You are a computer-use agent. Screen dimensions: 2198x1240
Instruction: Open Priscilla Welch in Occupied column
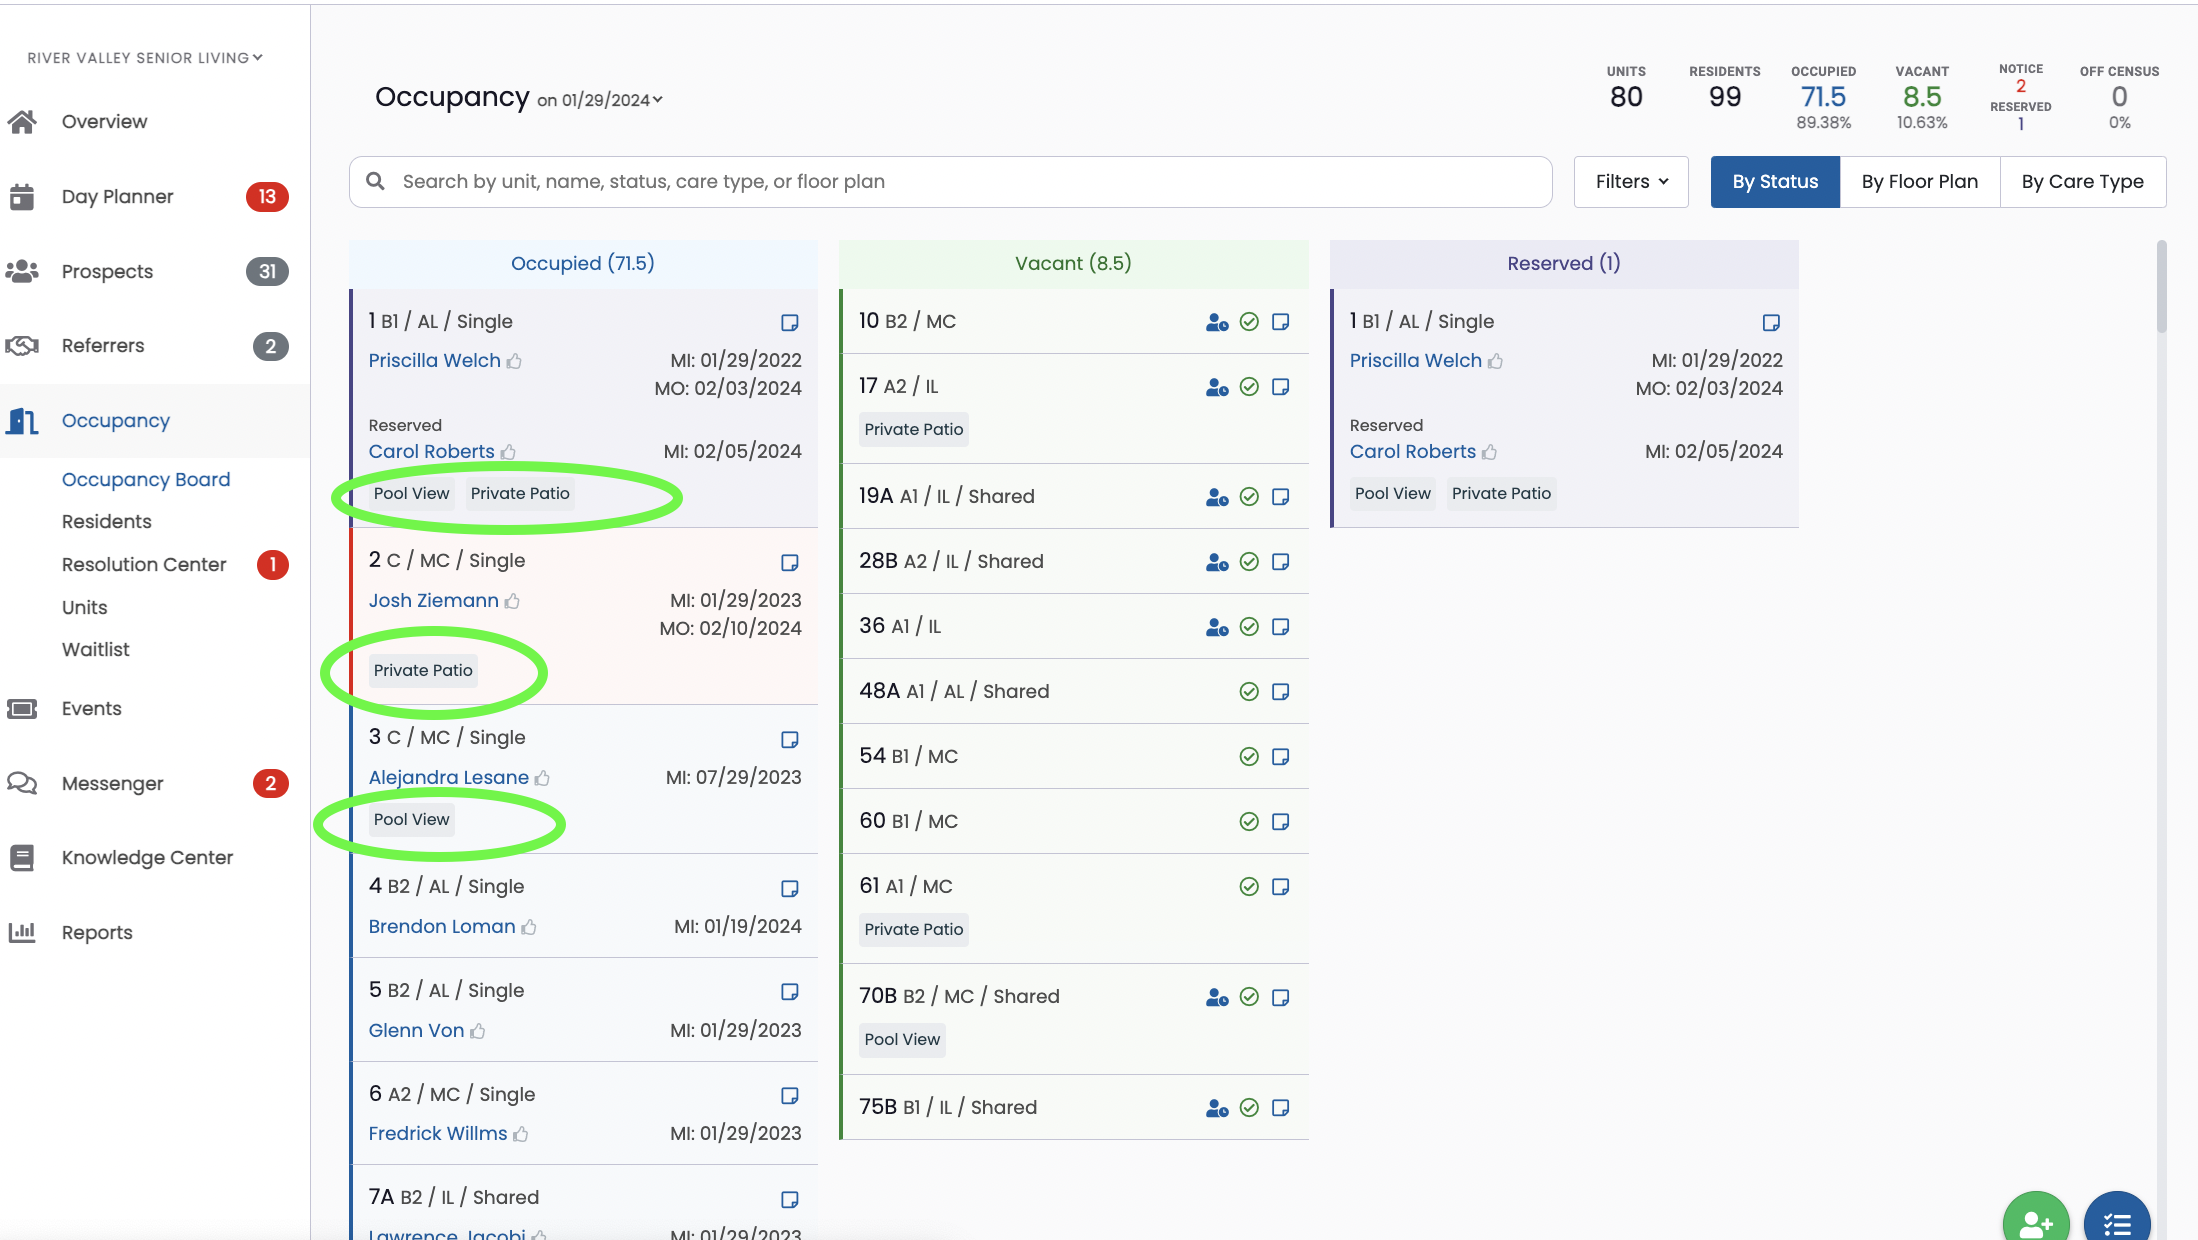(434, 361)
